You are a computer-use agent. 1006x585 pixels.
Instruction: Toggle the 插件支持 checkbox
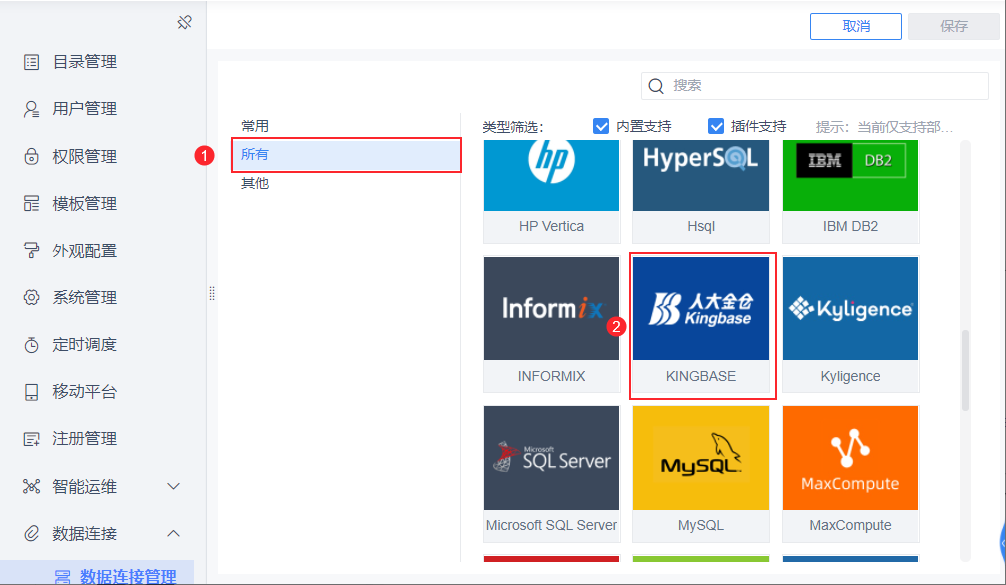[716, 126]
